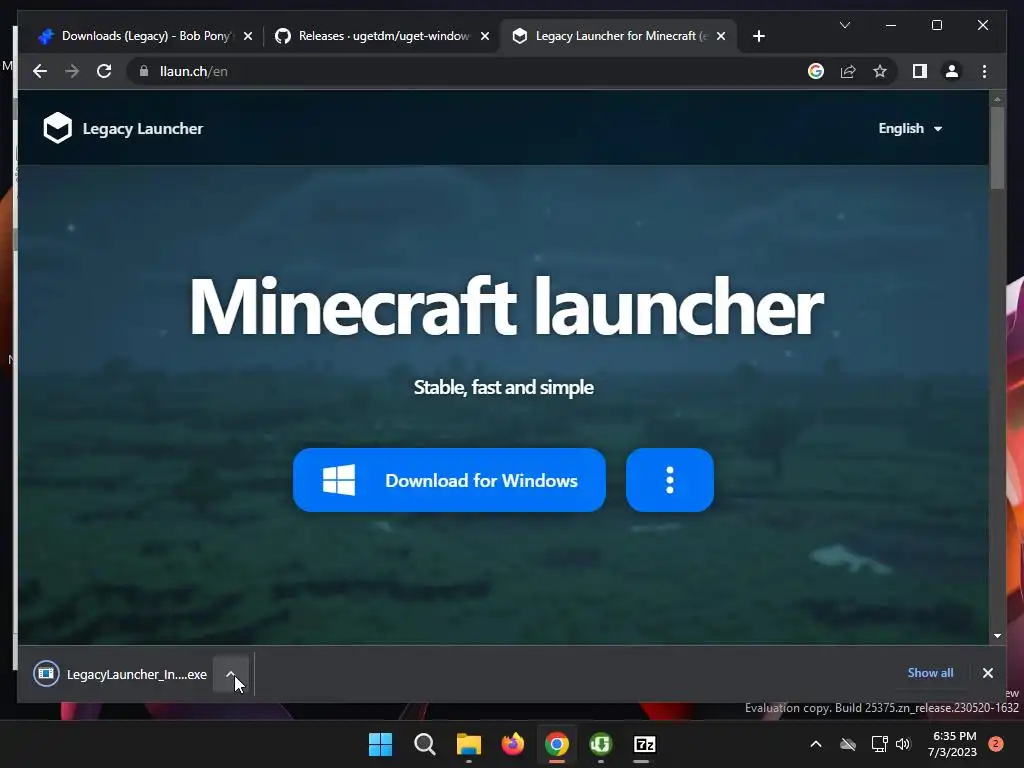Expand the download item options chevron
Viewport: 1024px width, 768px height.
tap(231, 673)
